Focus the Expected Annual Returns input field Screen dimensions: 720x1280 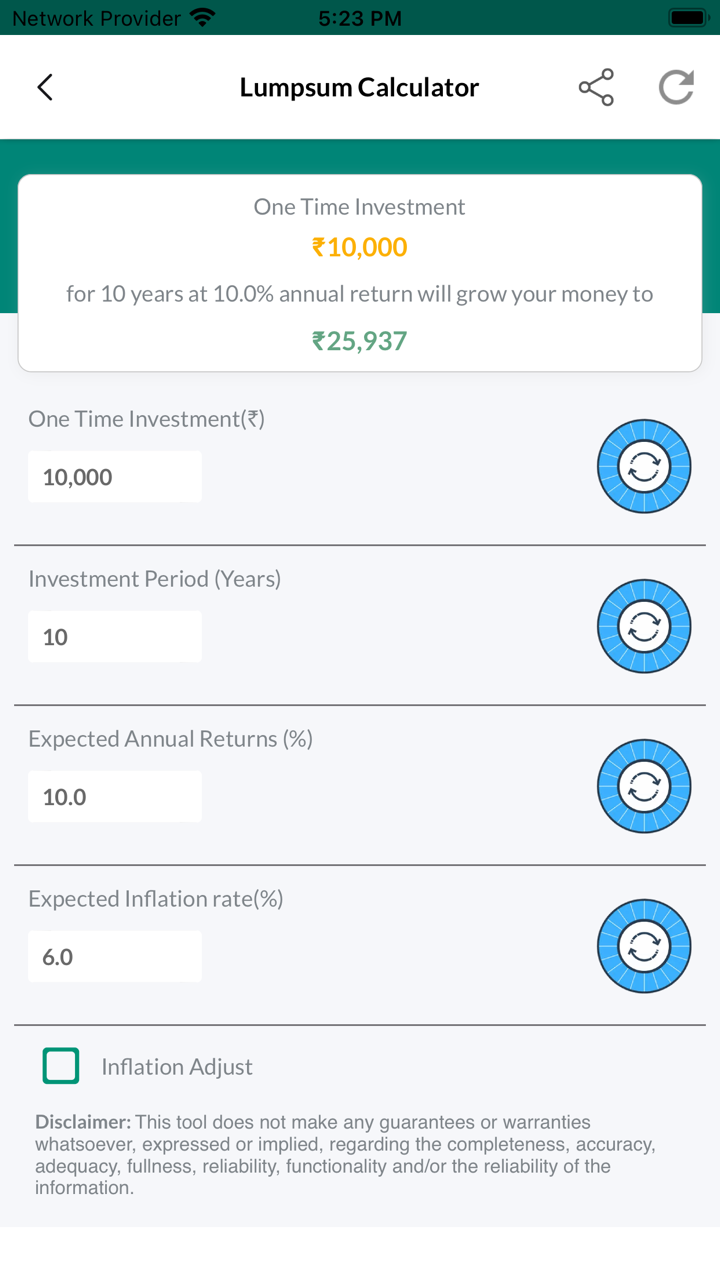115,797
